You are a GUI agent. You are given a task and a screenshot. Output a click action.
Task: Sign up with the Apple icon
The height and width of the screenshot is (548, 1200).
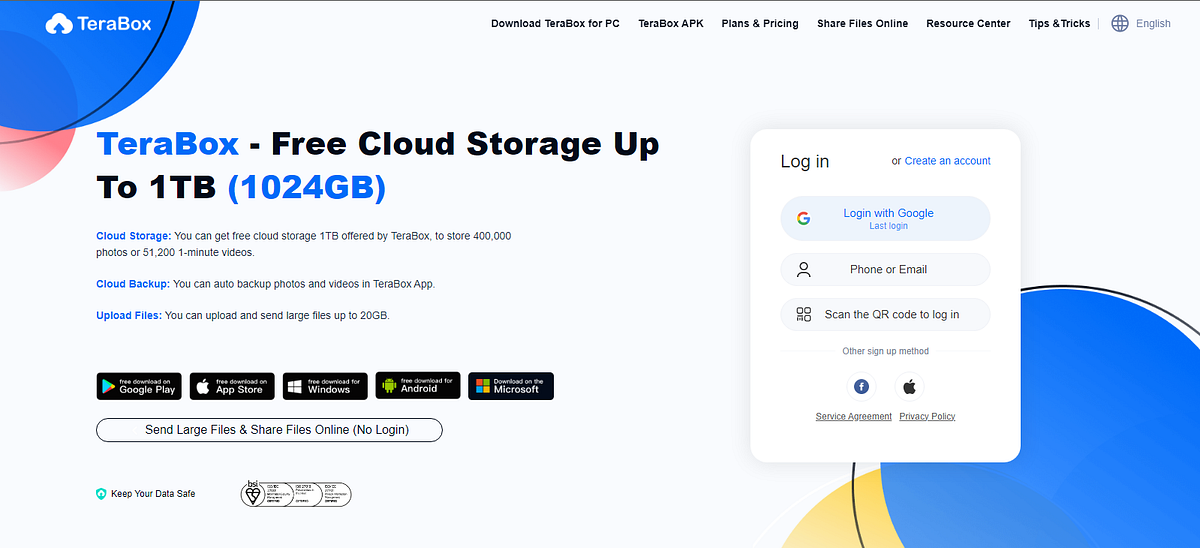pos(910,386)
